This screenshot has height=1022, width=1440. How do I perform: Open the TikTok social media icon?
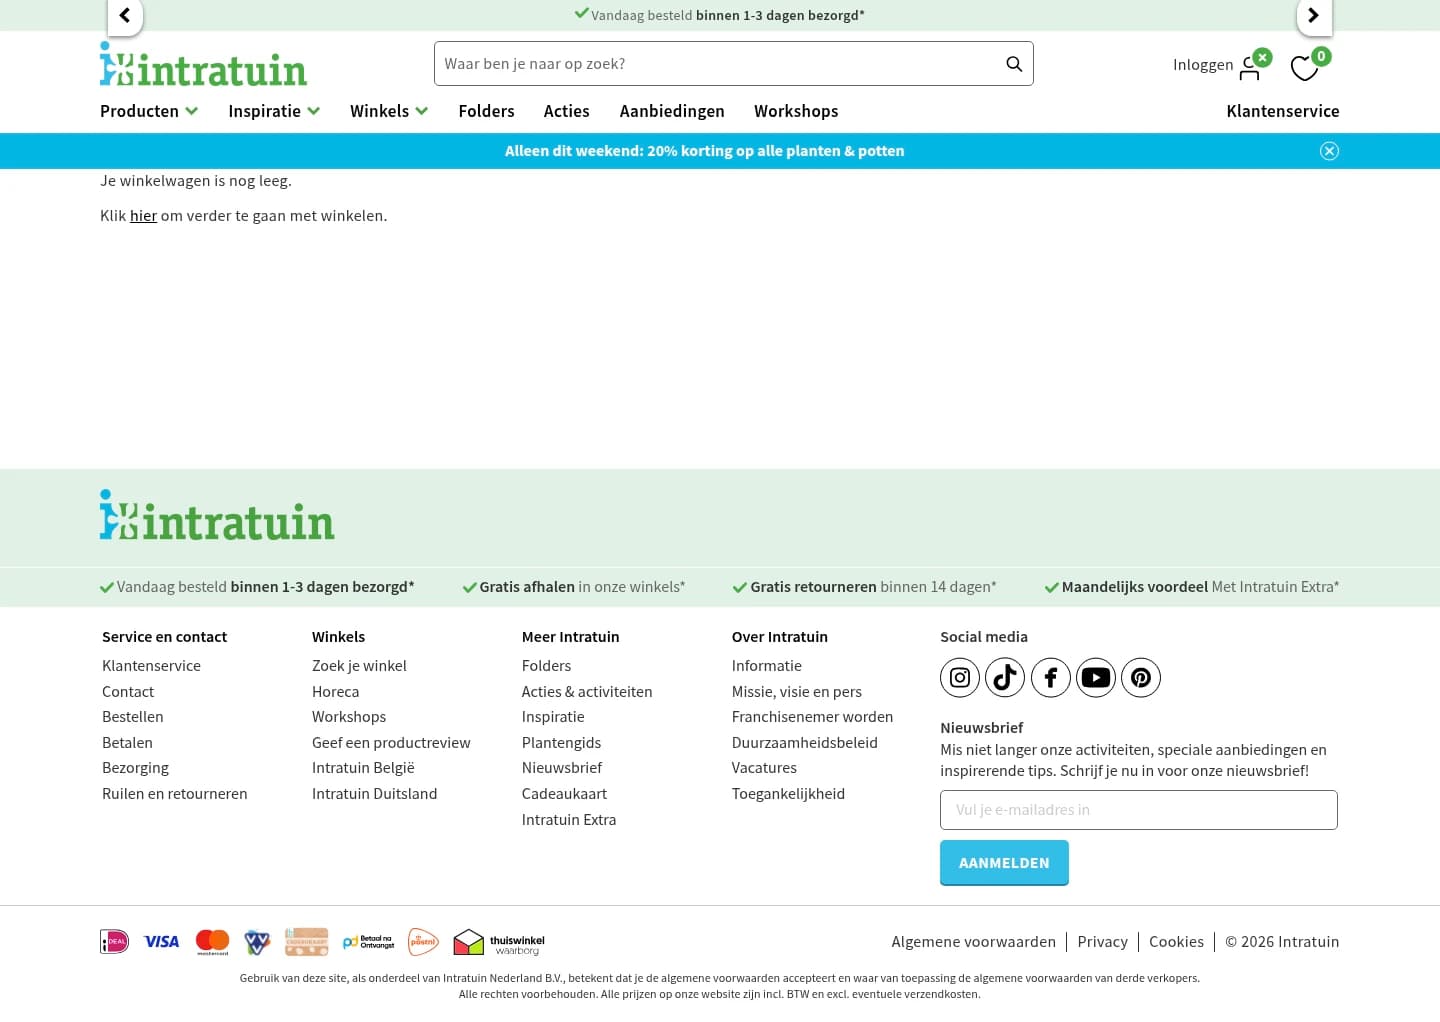[x=1005, y=677]
